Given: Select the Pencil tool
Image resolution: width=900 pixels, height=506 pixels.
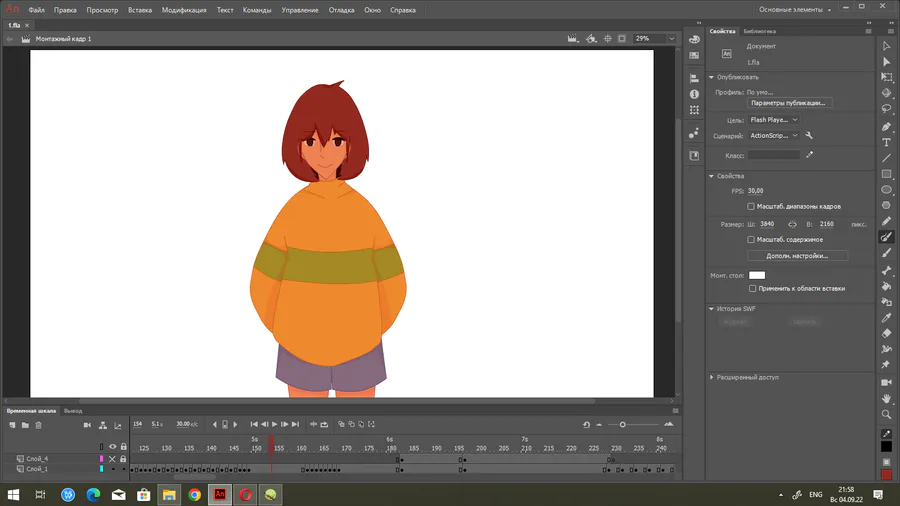Looking at the screenshot, I should click(x=886, y=221).
